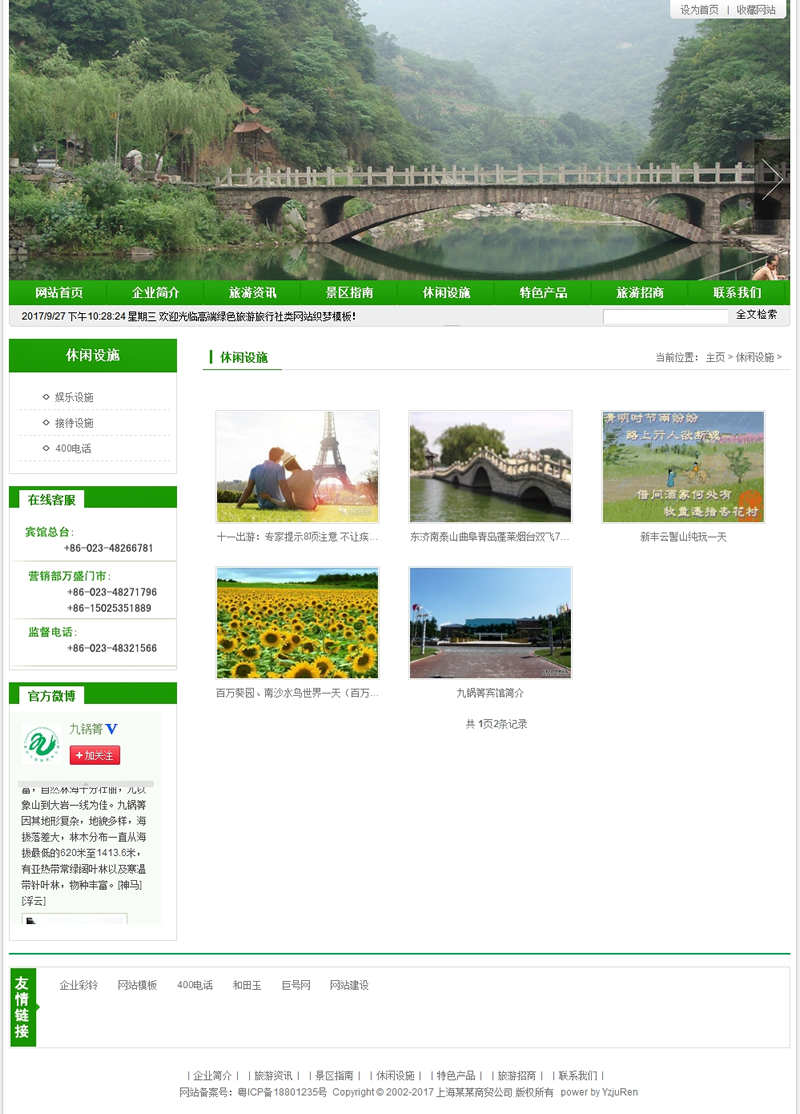This screenshot has width=800, height=1114.
Task: Select 特色产品 in the green navigation bar
Action: click(x=543, y=293)
